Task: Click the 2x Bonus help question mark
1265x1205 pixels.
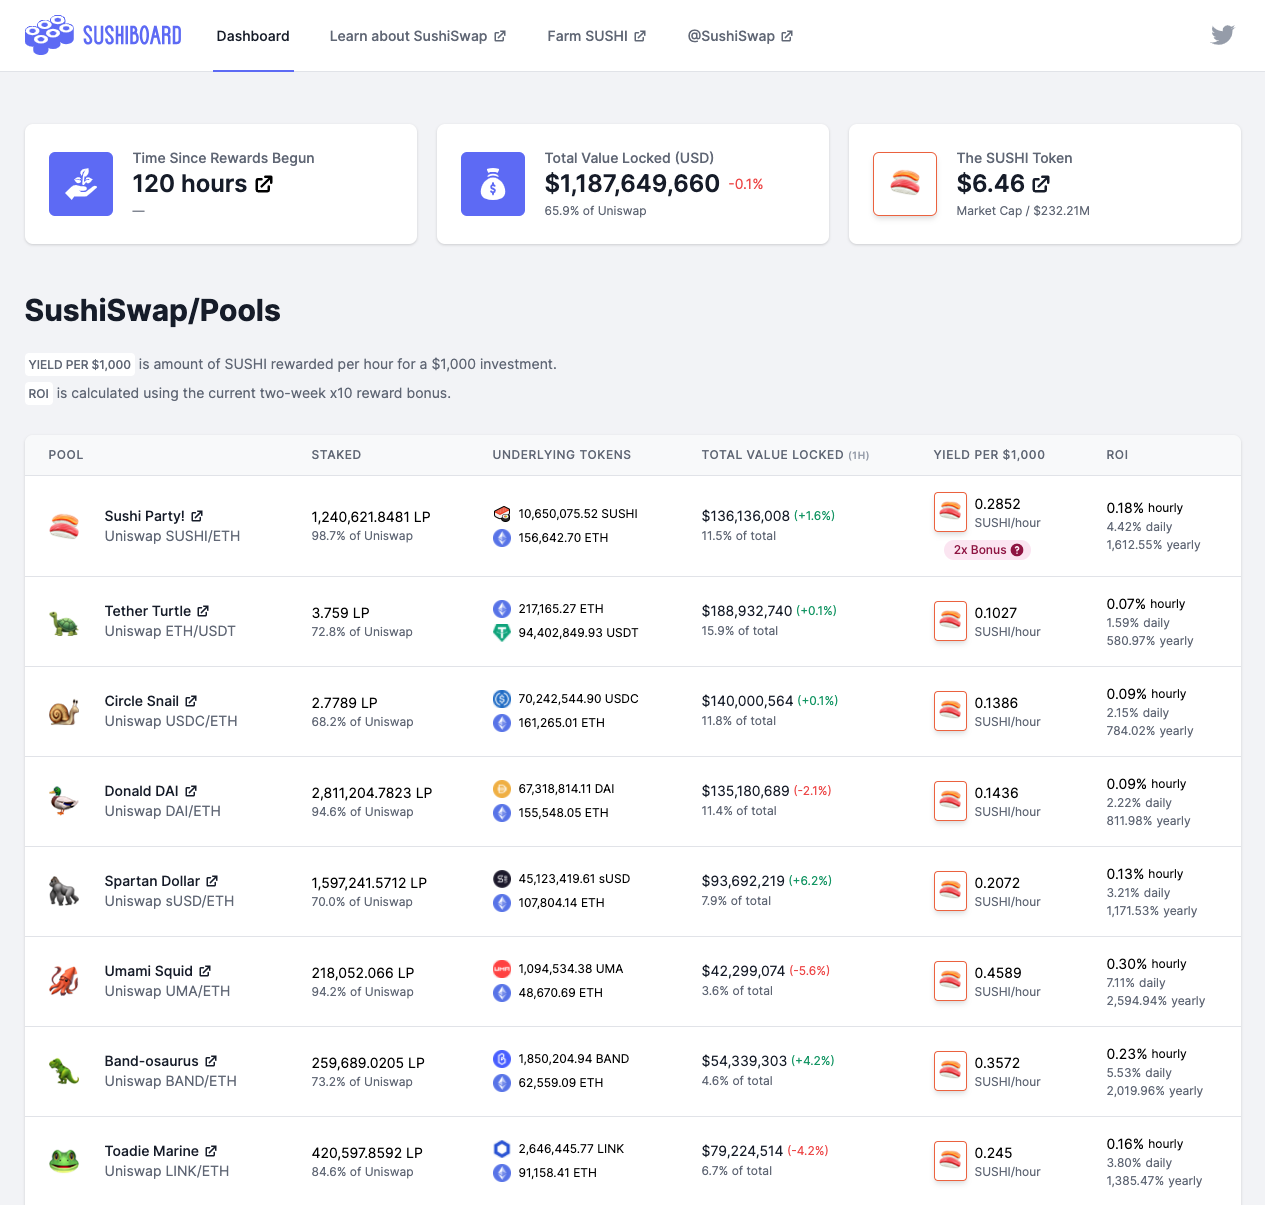Action: (1017, 550)
